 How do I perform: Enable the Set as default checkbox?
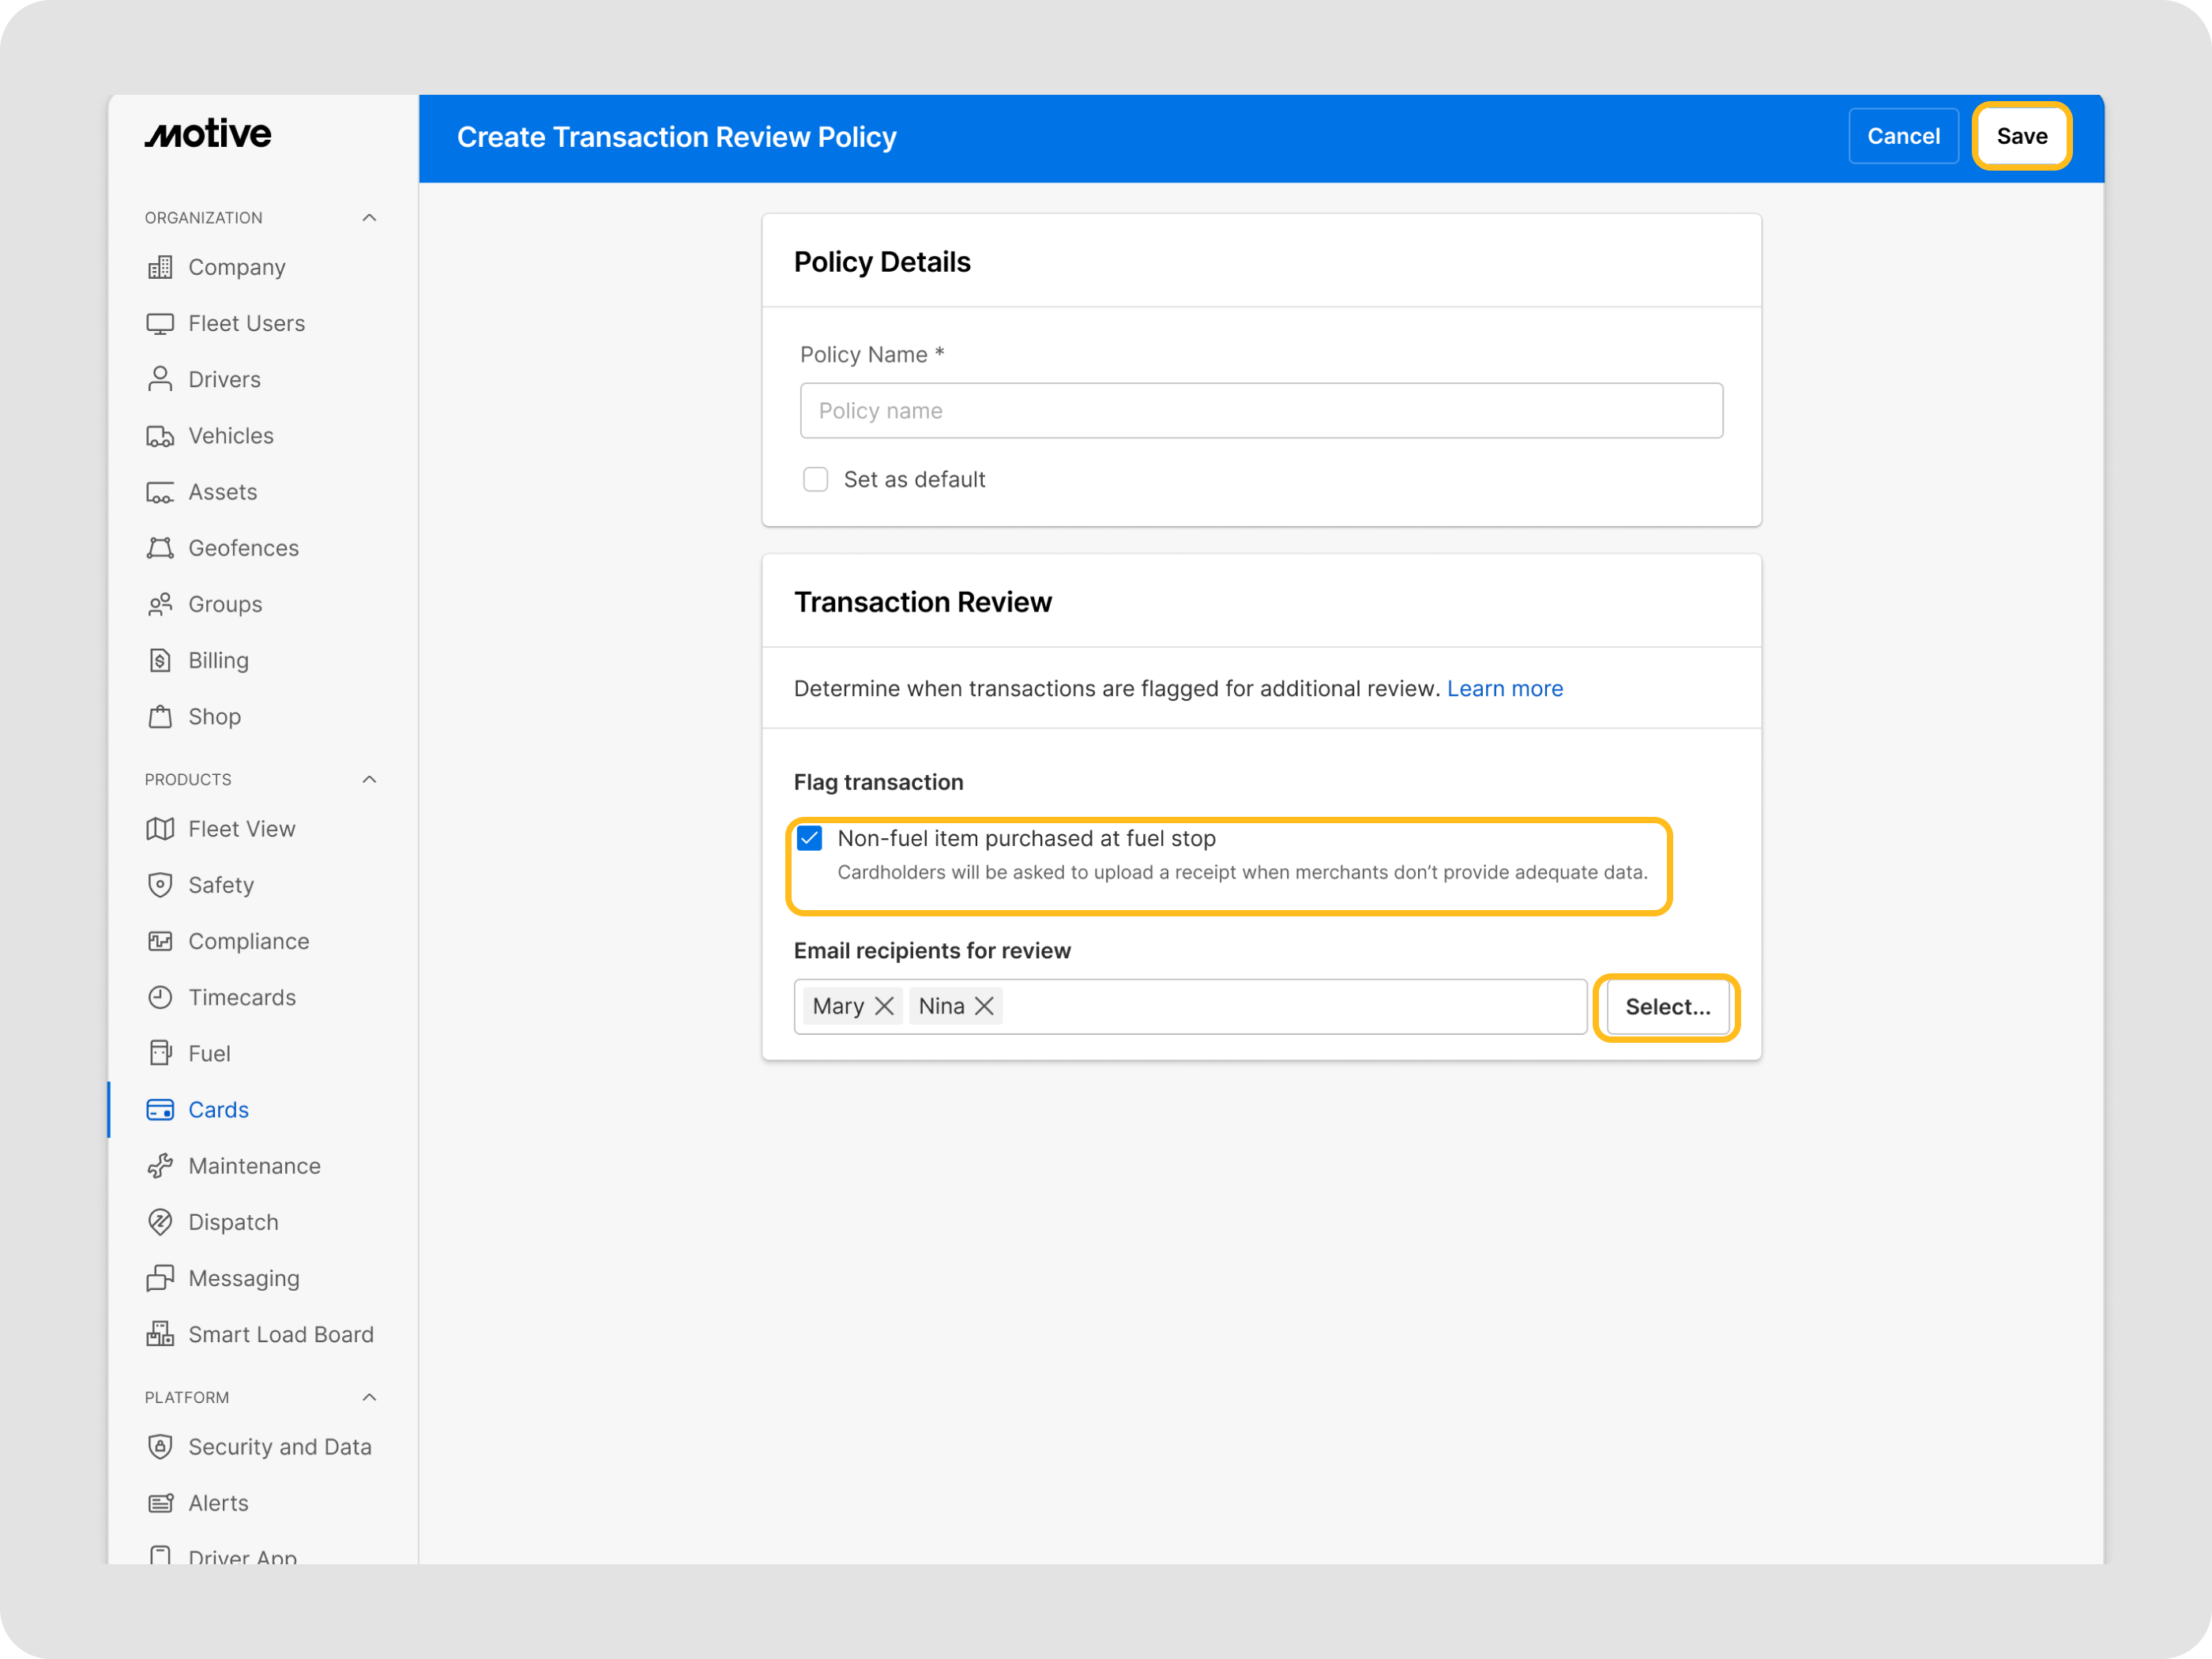815,480
